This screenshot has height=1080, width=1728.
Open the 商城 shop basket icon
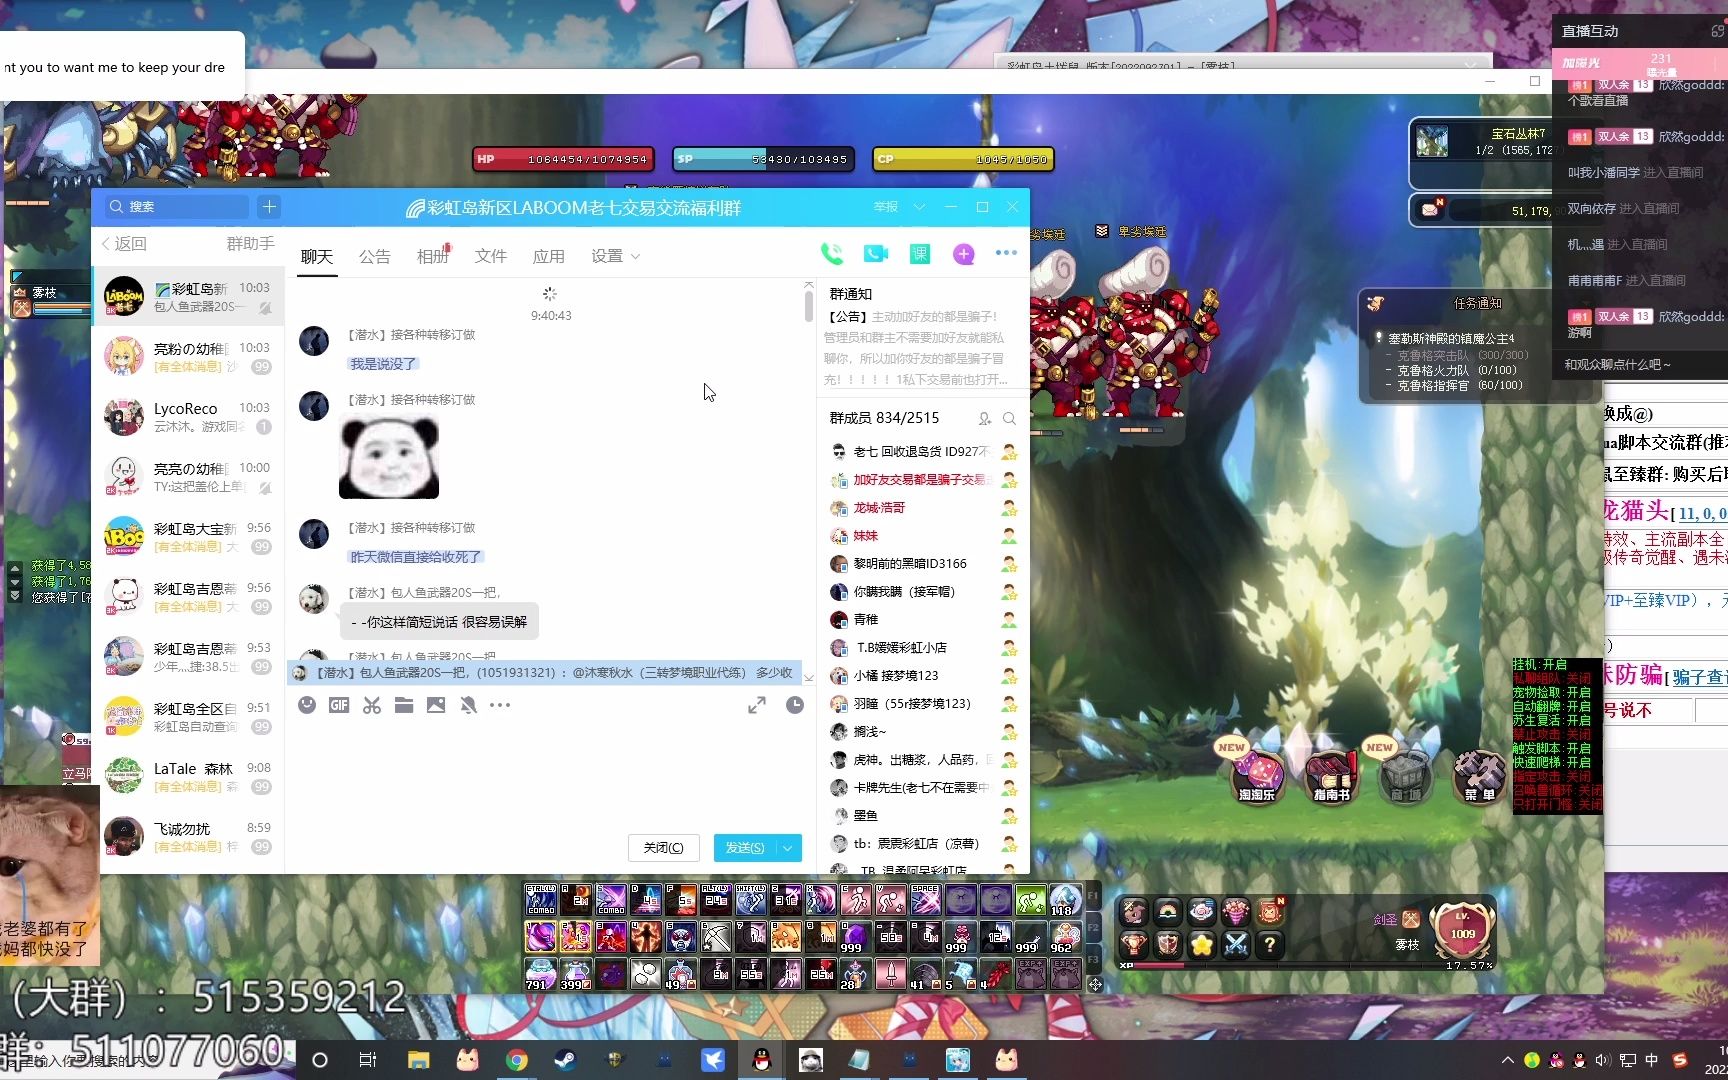(x=1405, y=776)
